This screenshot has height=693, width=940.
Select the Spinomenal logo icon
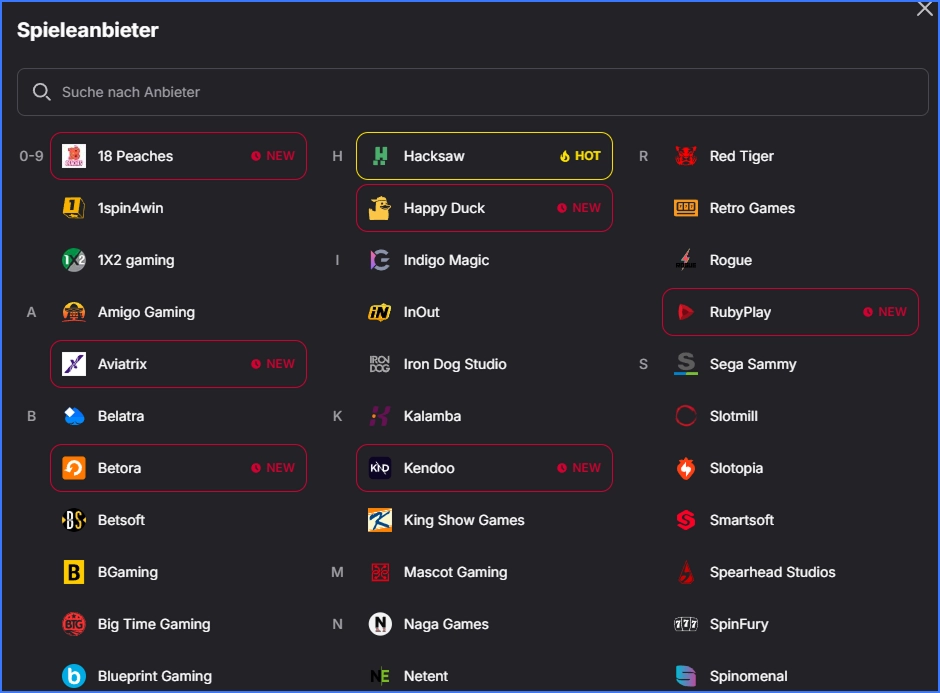point(686,676)
